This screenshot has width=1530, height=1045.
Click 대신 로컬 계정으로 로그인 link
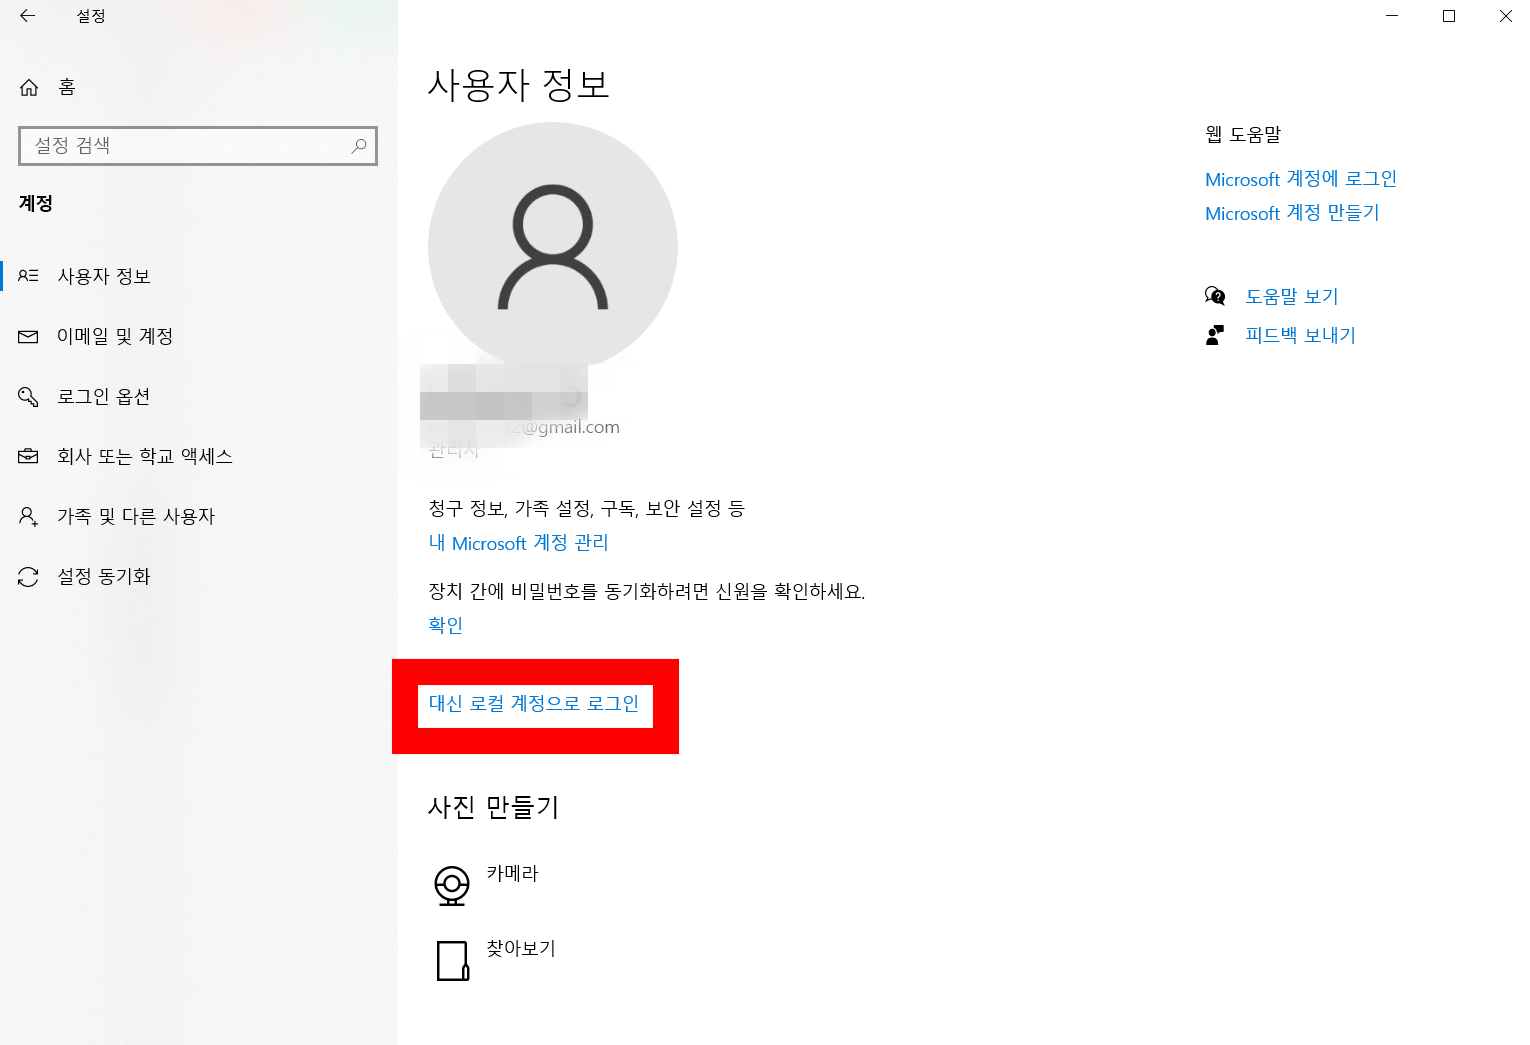click(534, 704)
